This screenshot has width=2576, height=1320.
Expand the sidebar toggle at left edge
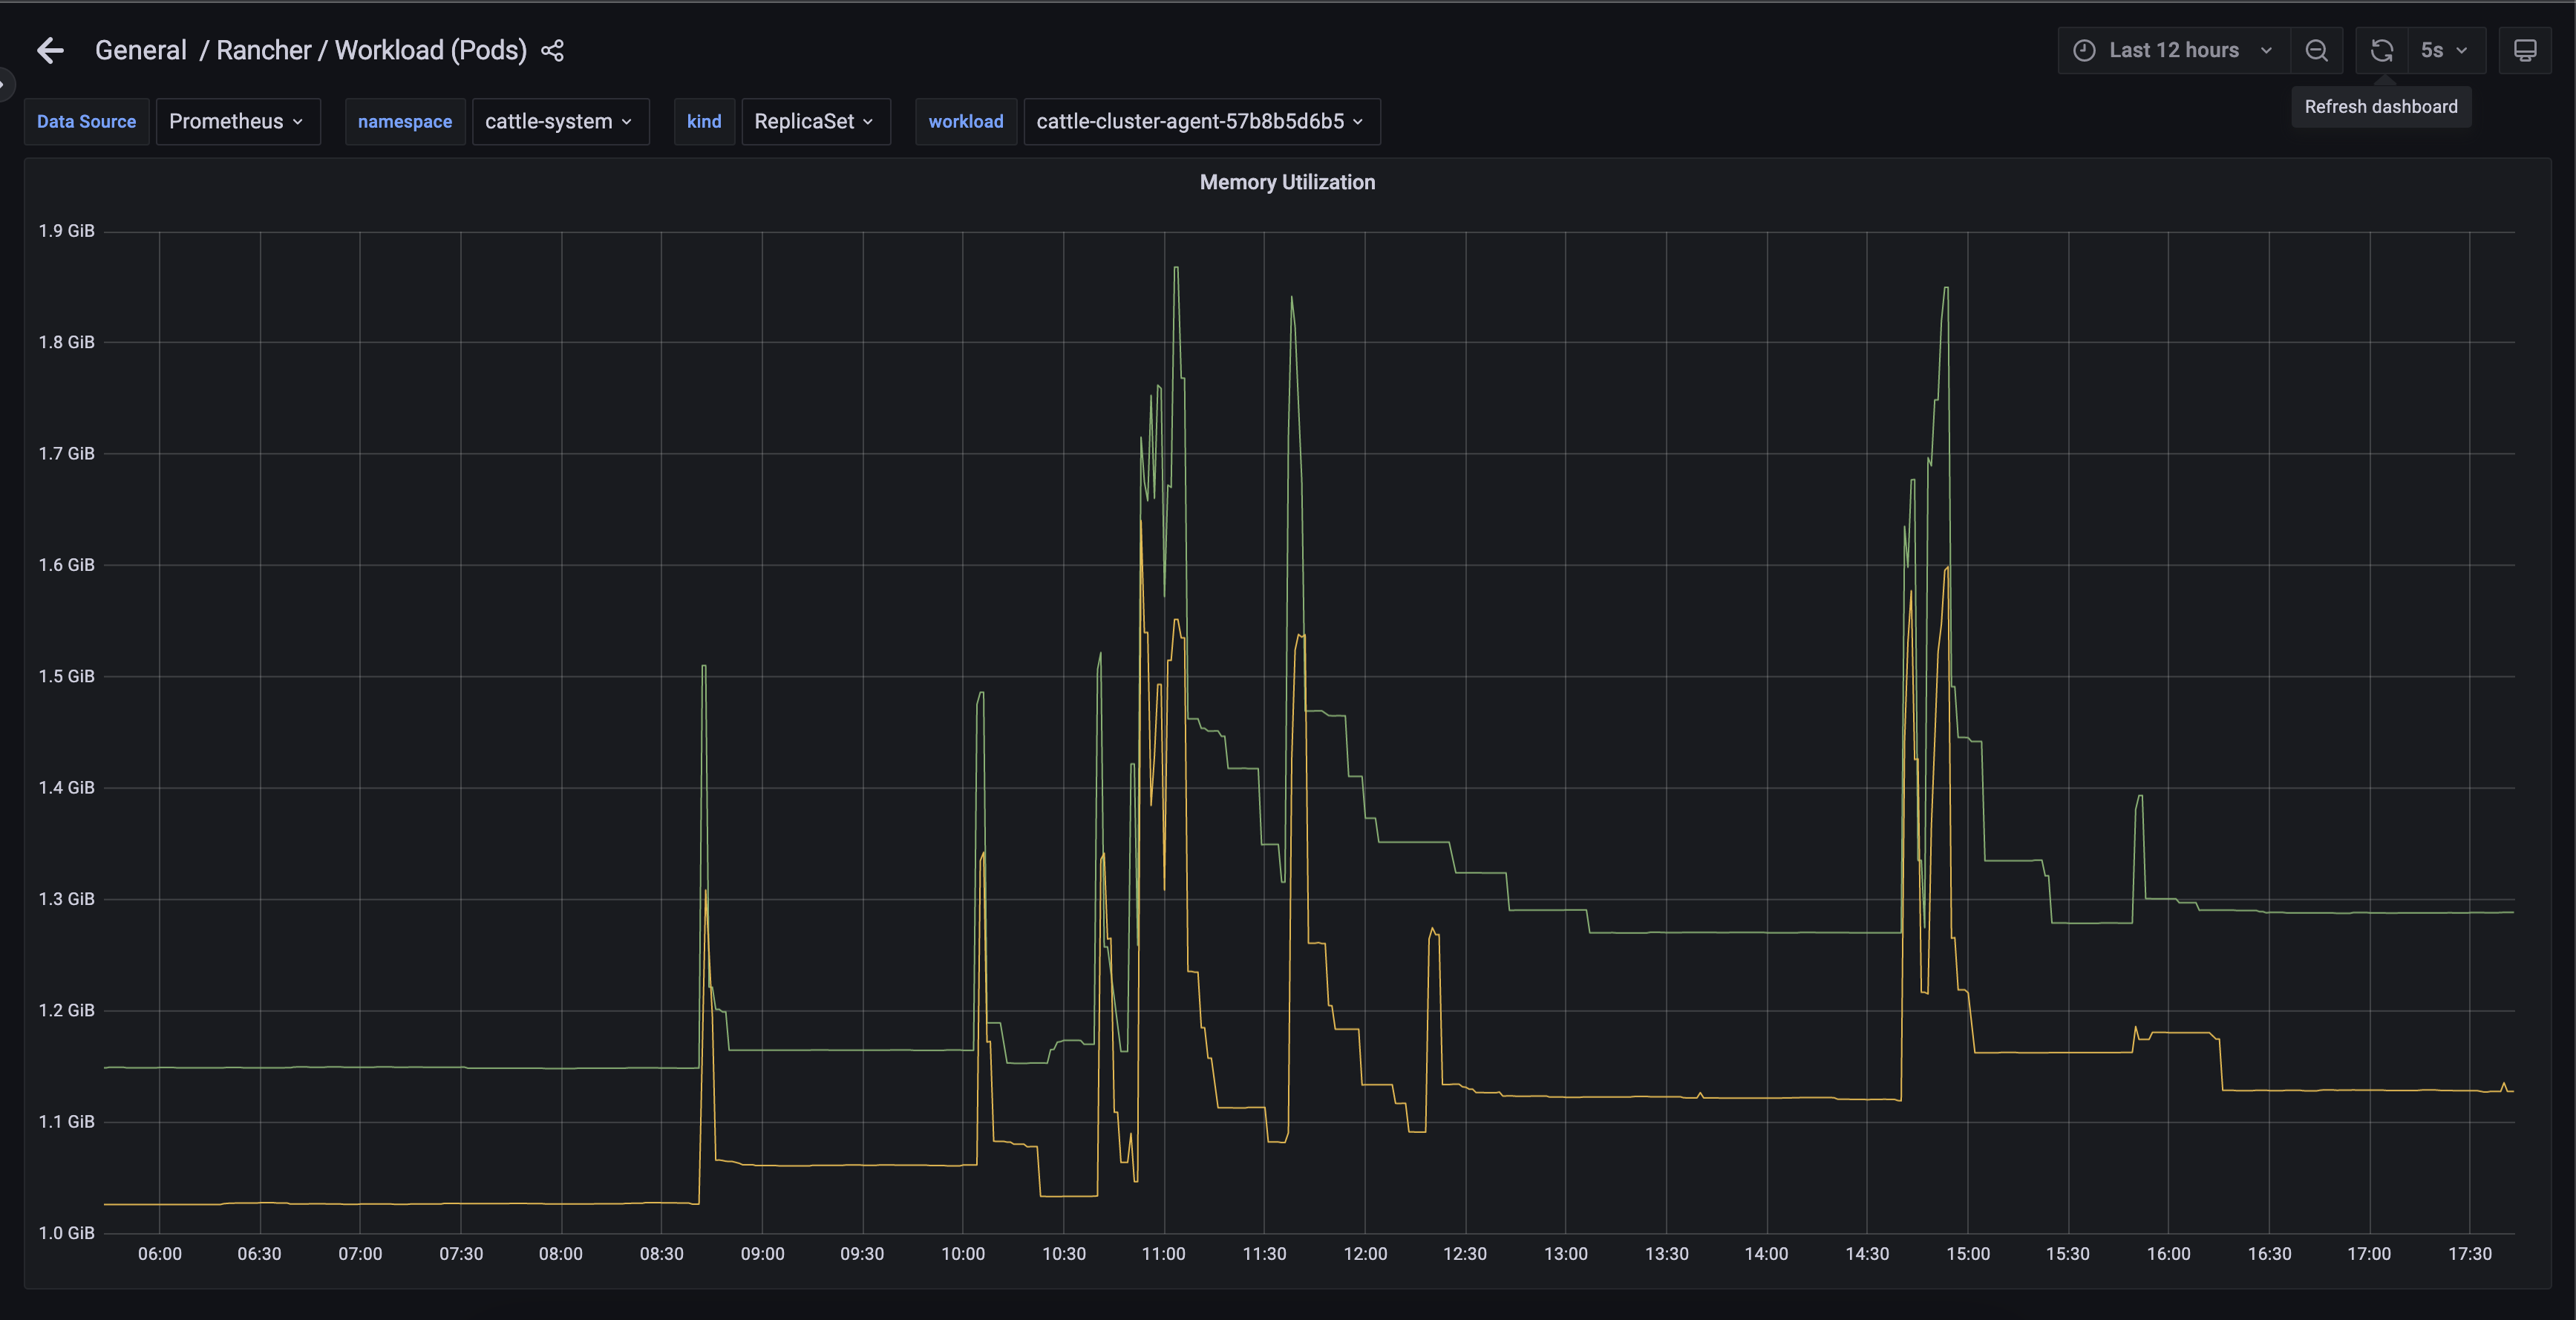coord(4,84)
